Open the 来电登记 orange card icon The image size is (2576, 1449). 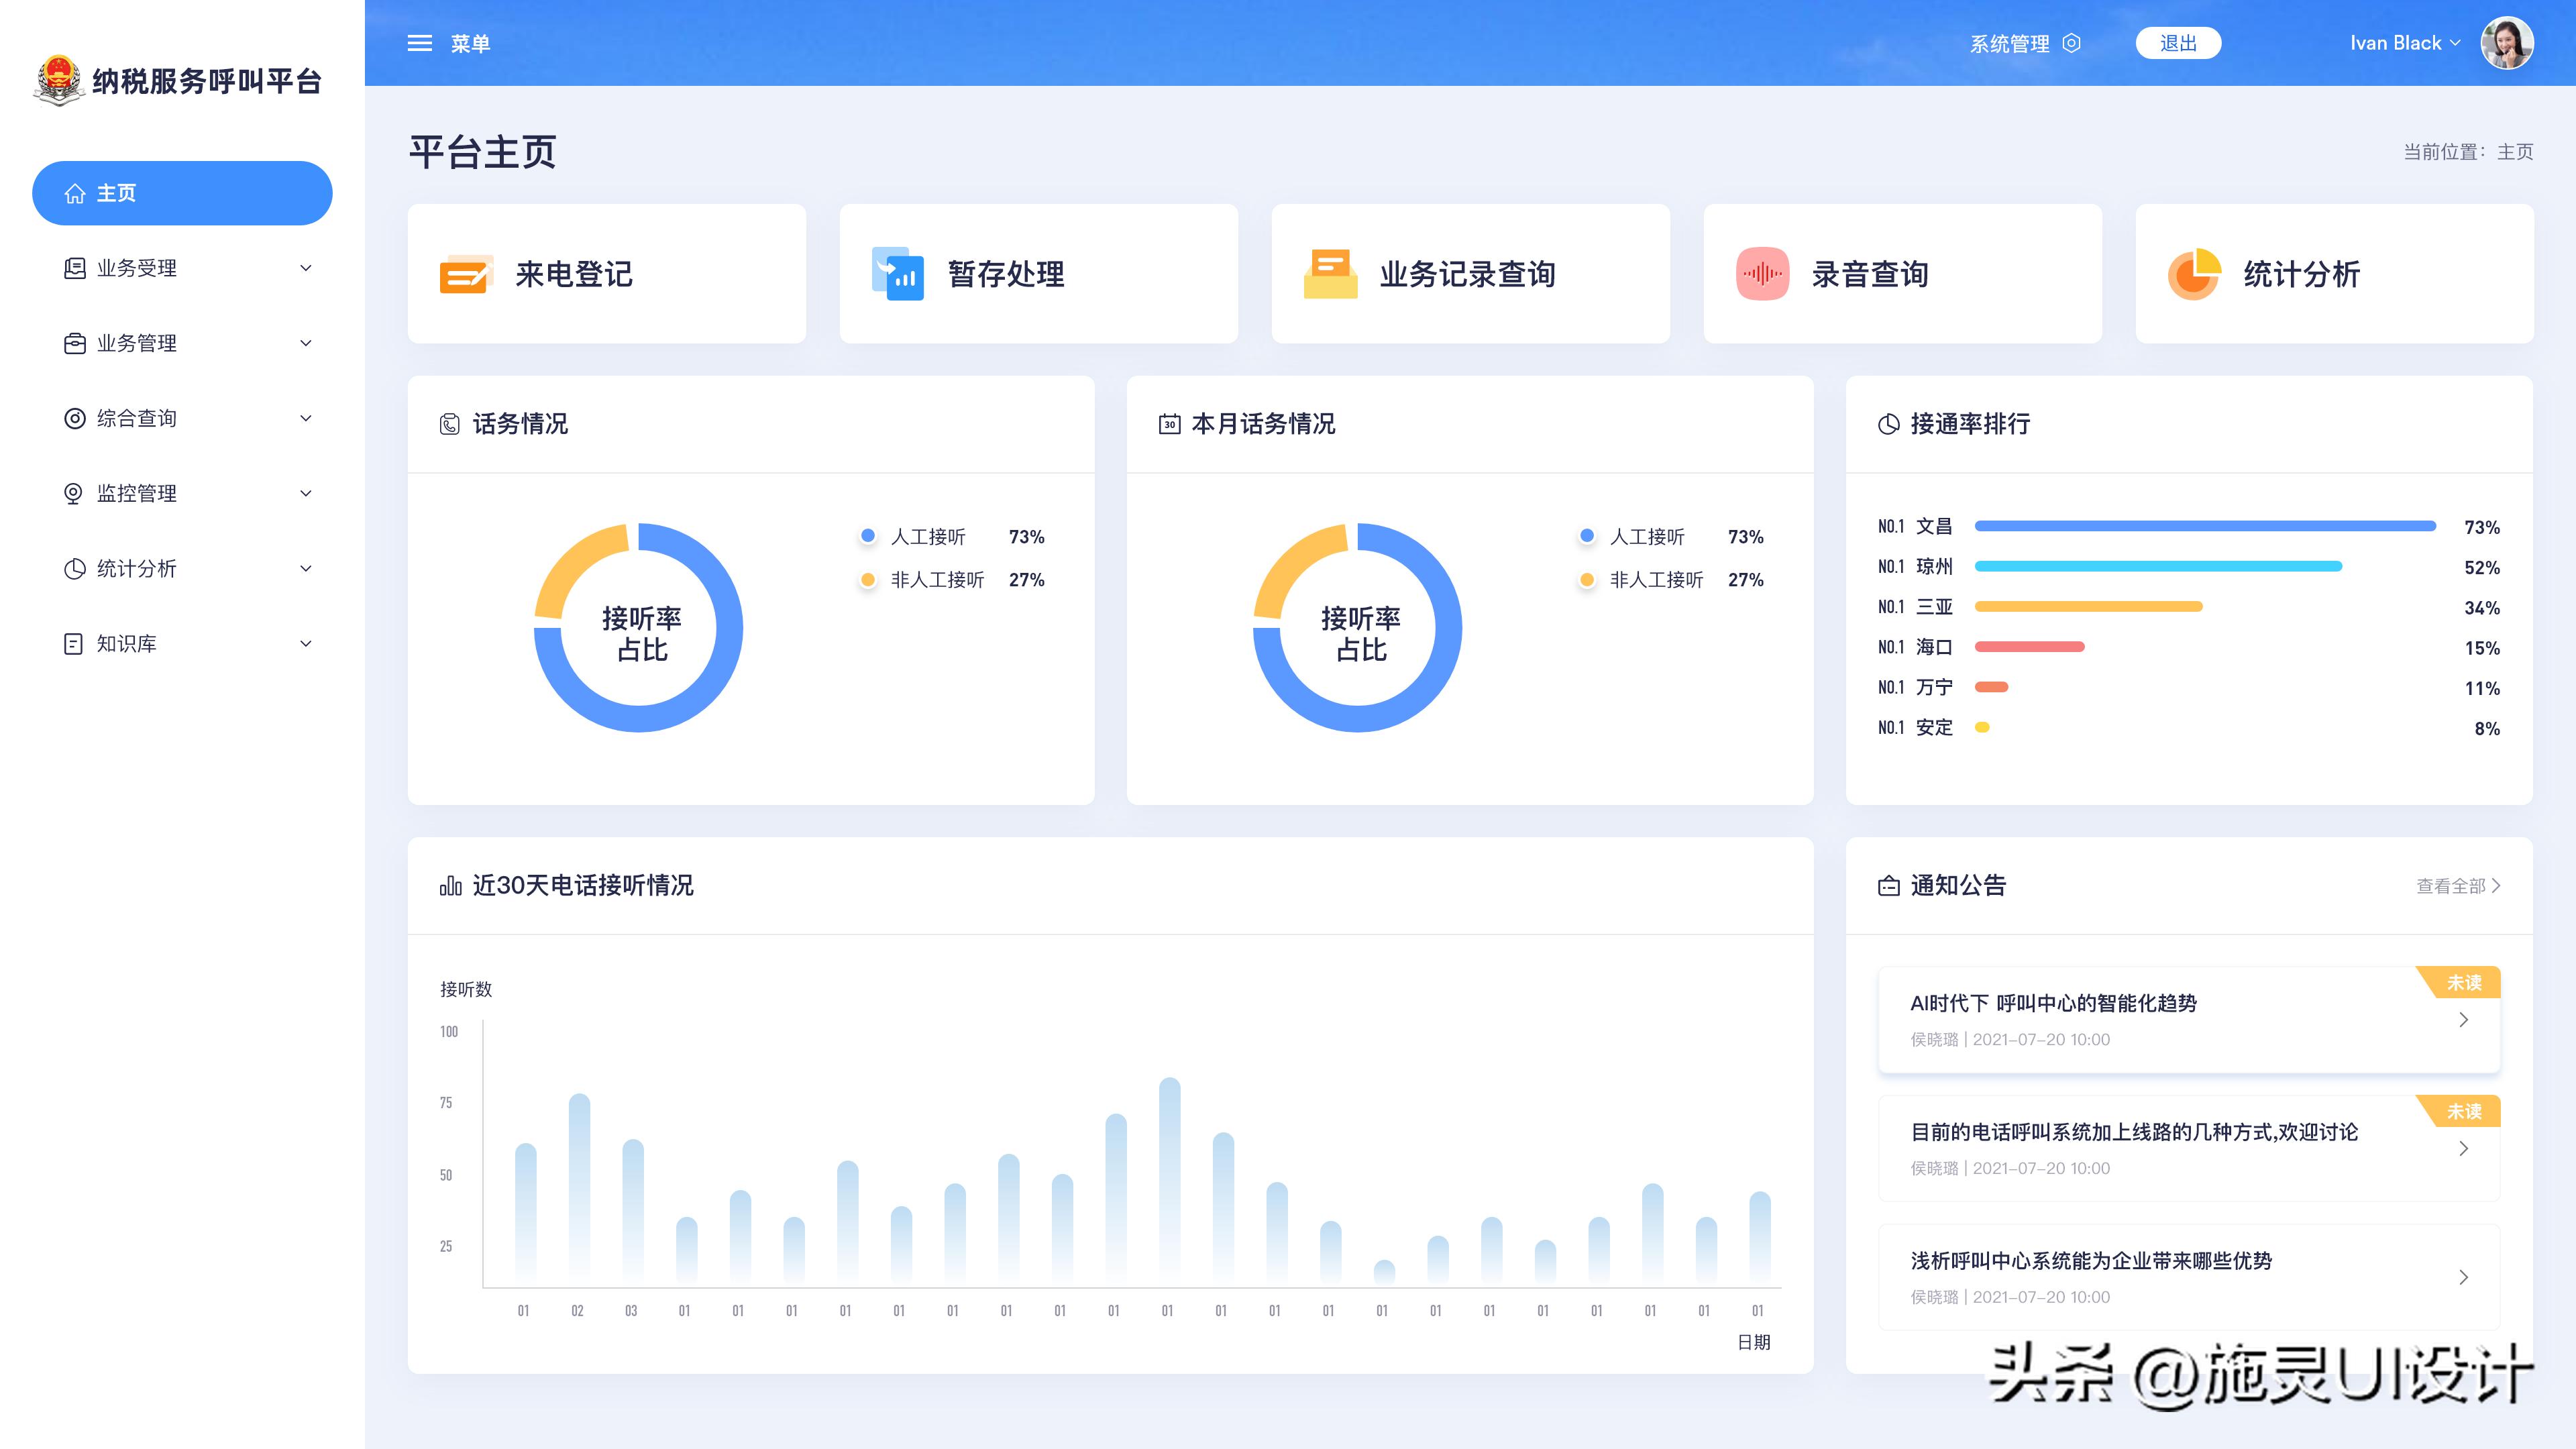pos(466,274)
